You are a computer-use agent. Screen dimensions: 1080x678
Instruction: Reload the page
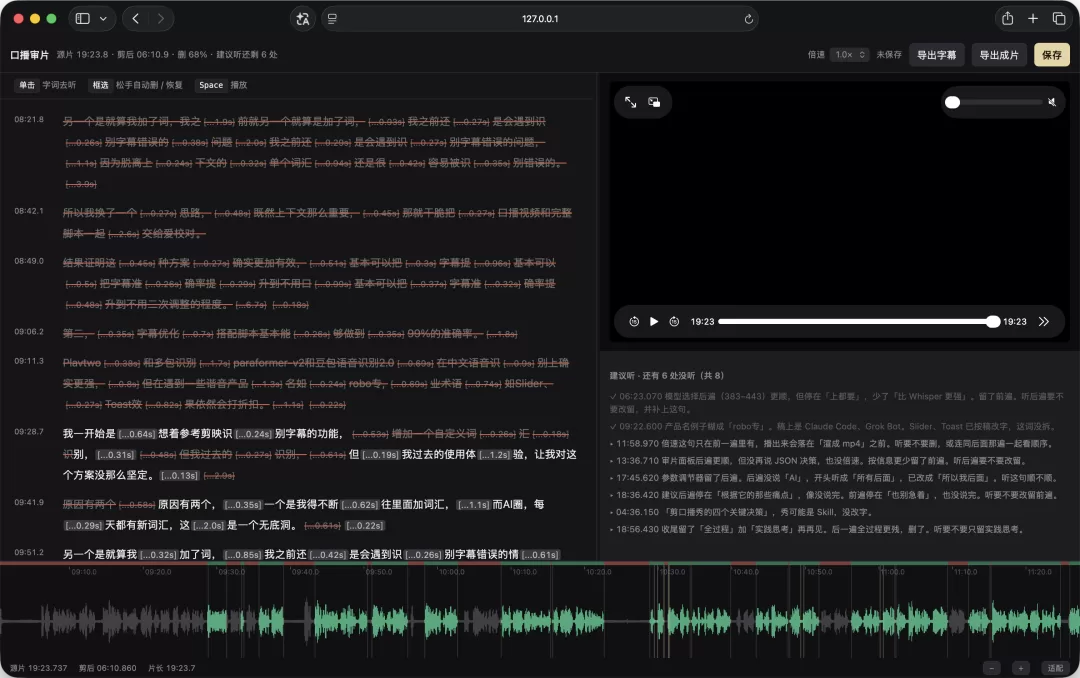(749, 19)
